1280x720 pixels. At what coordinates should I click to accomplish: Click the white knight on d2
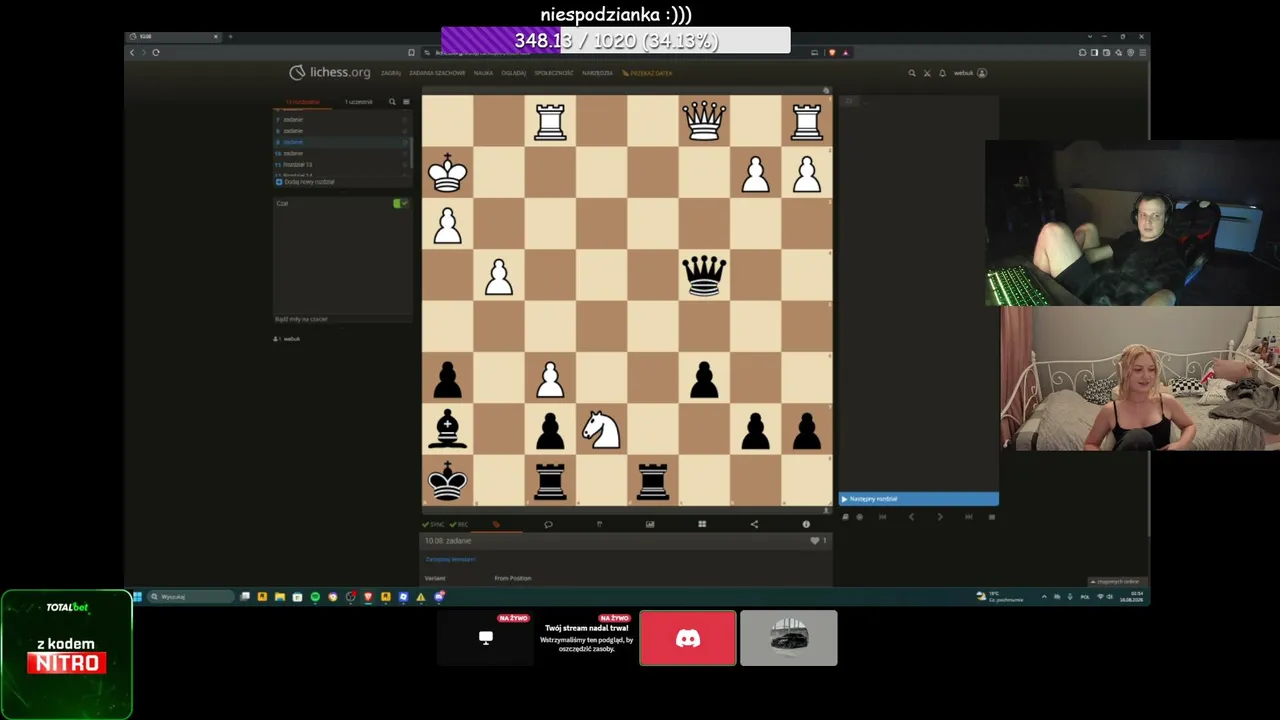[601, 430]
